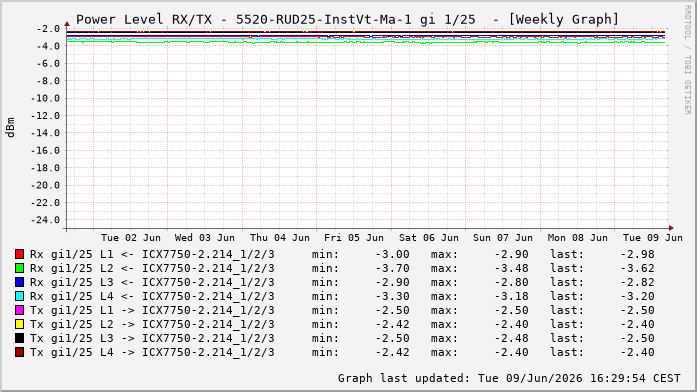
Task: Click the -24.0 y-axis tick label
Action: point(45,220)
